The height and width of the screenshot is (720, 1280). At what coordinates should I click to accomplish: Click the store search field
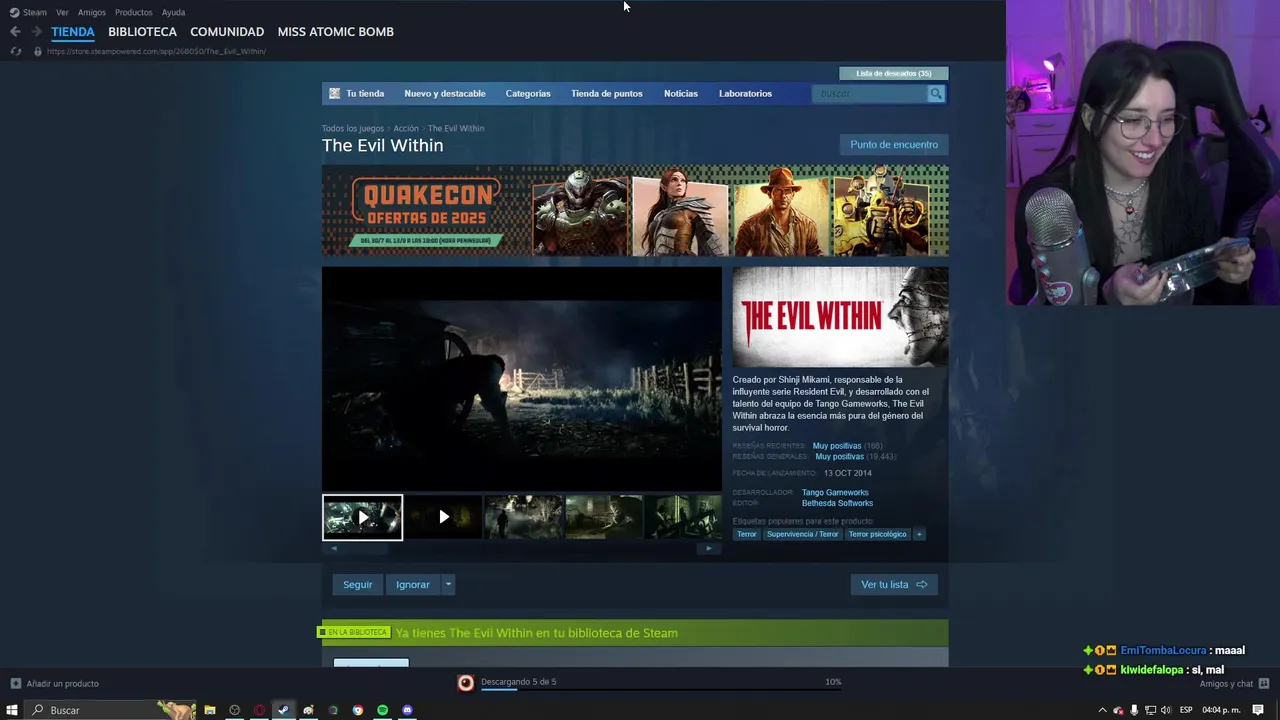click(x=872, y=93)
